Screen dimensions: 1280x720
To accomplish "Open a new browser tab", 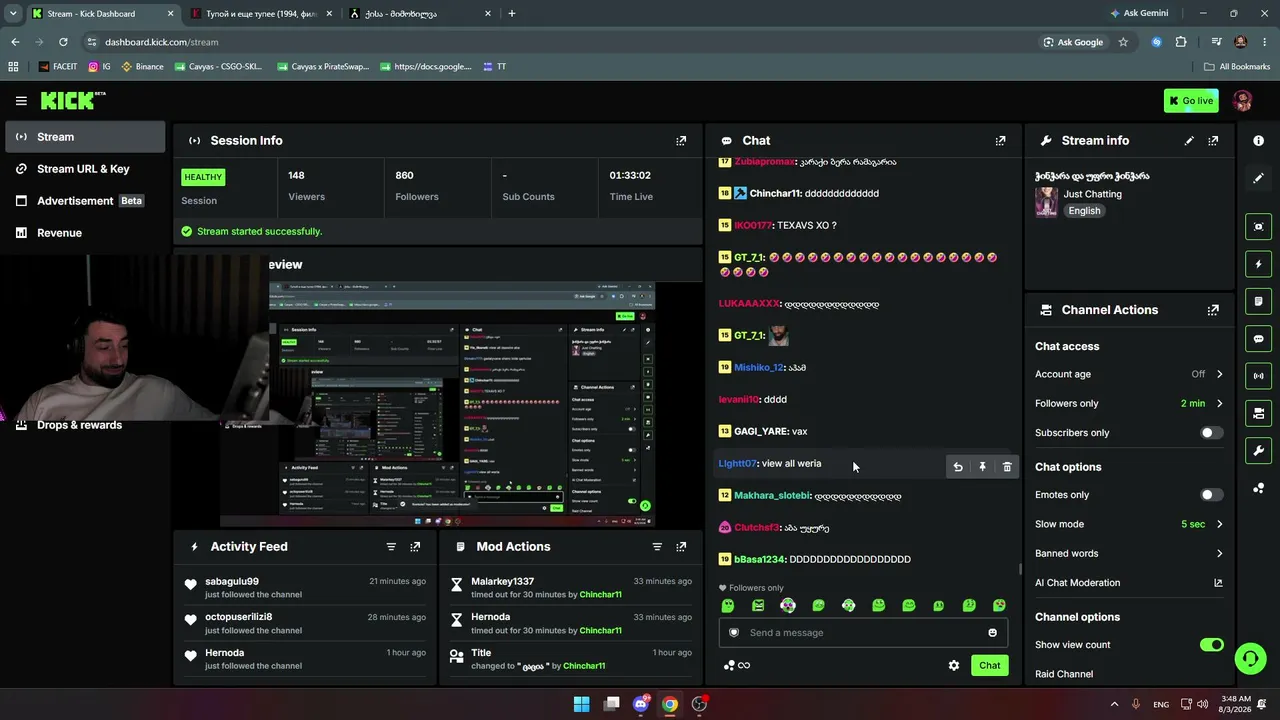I will tap(512, 14).
